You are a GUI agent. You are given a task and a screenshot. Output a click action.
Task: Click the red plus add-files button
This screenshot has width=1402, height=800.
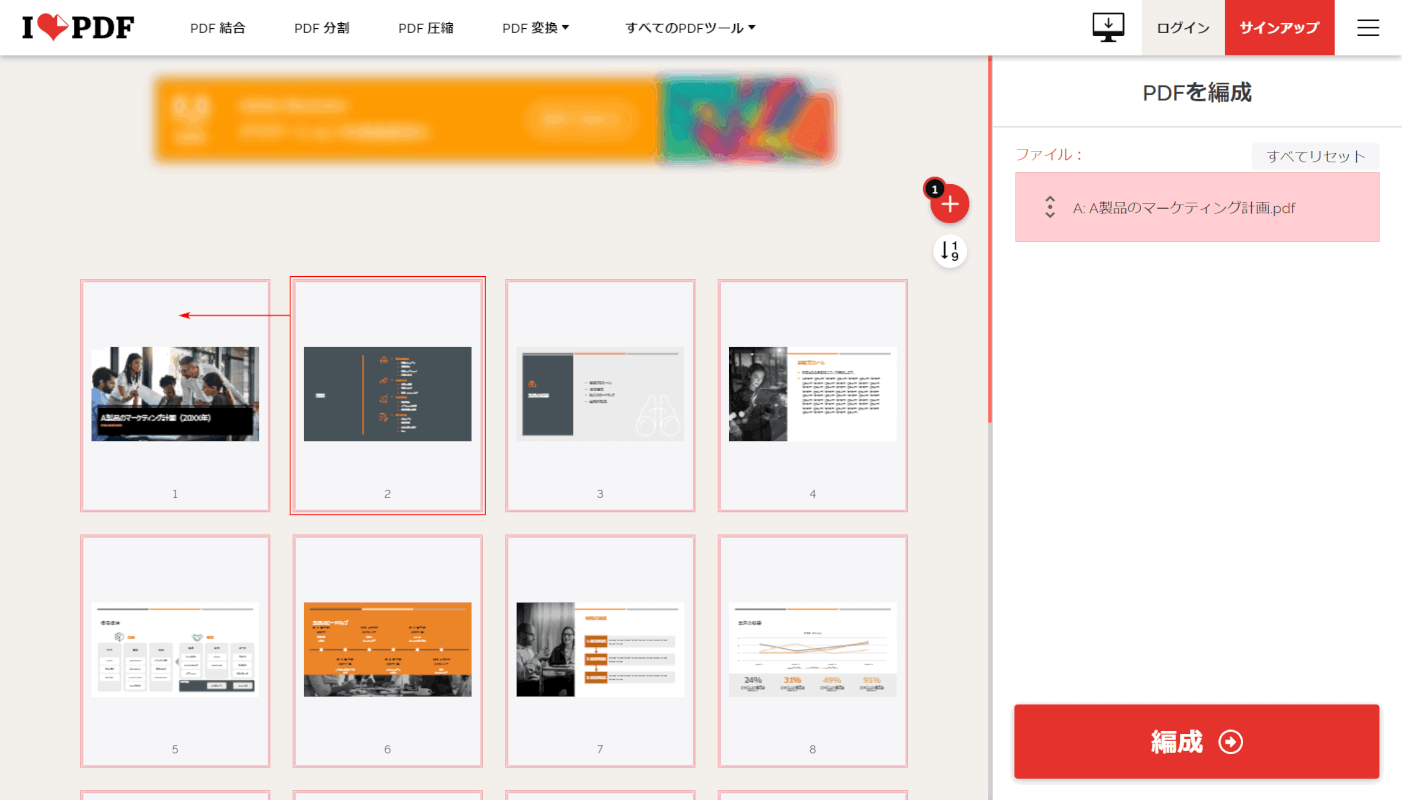(x=950, y=204)
